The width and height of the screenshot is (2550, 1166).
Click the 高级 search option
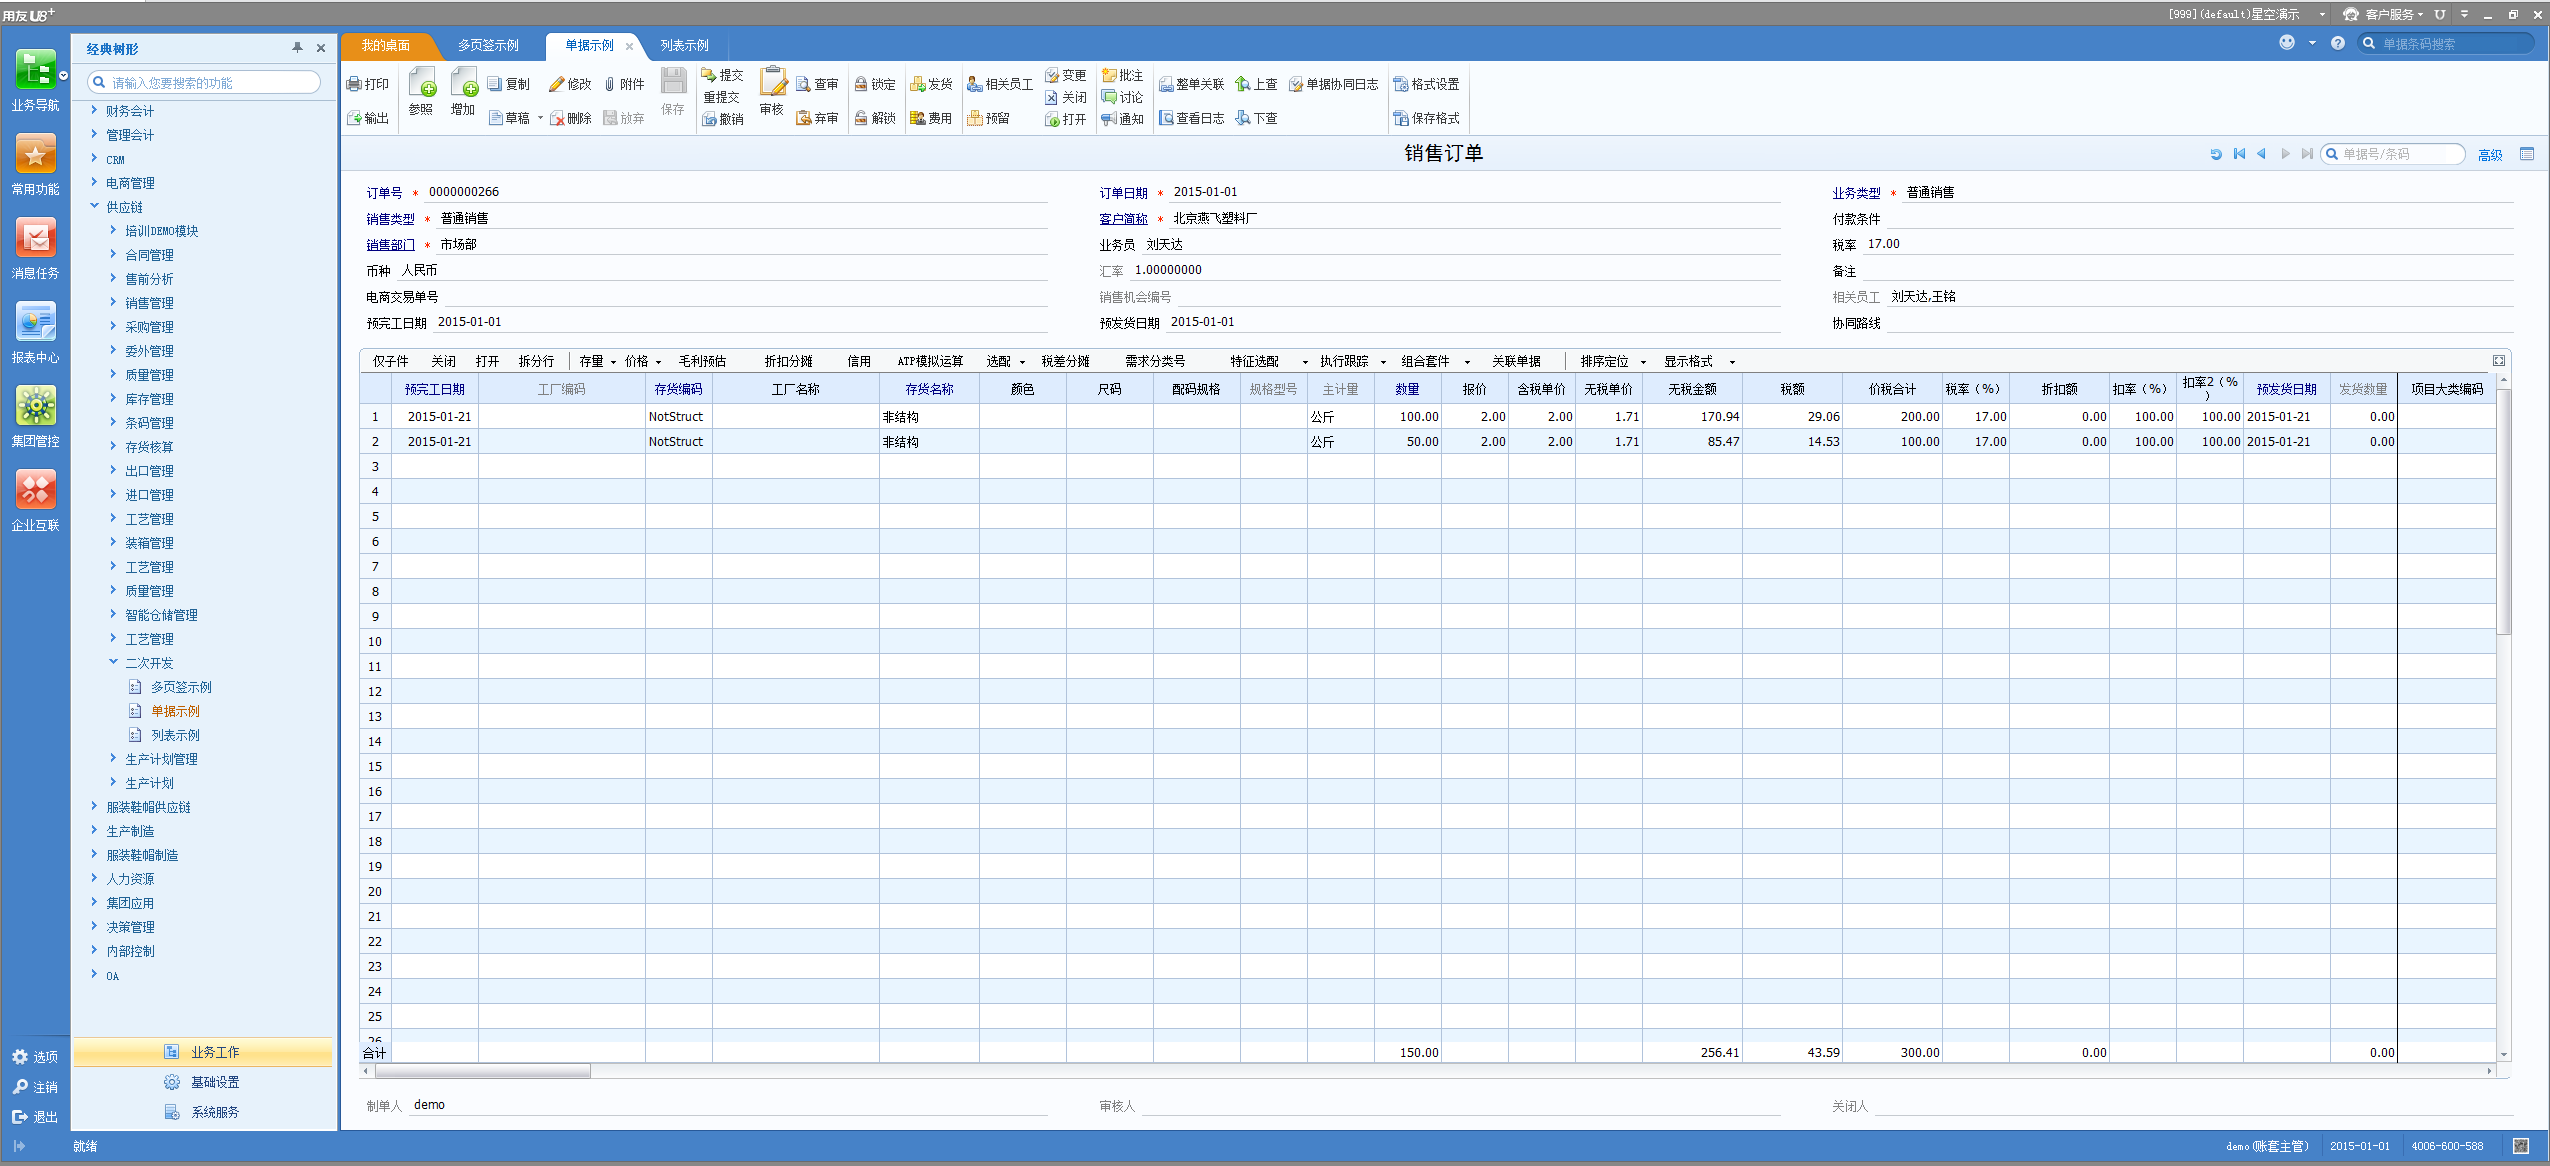click(2490, 154)
